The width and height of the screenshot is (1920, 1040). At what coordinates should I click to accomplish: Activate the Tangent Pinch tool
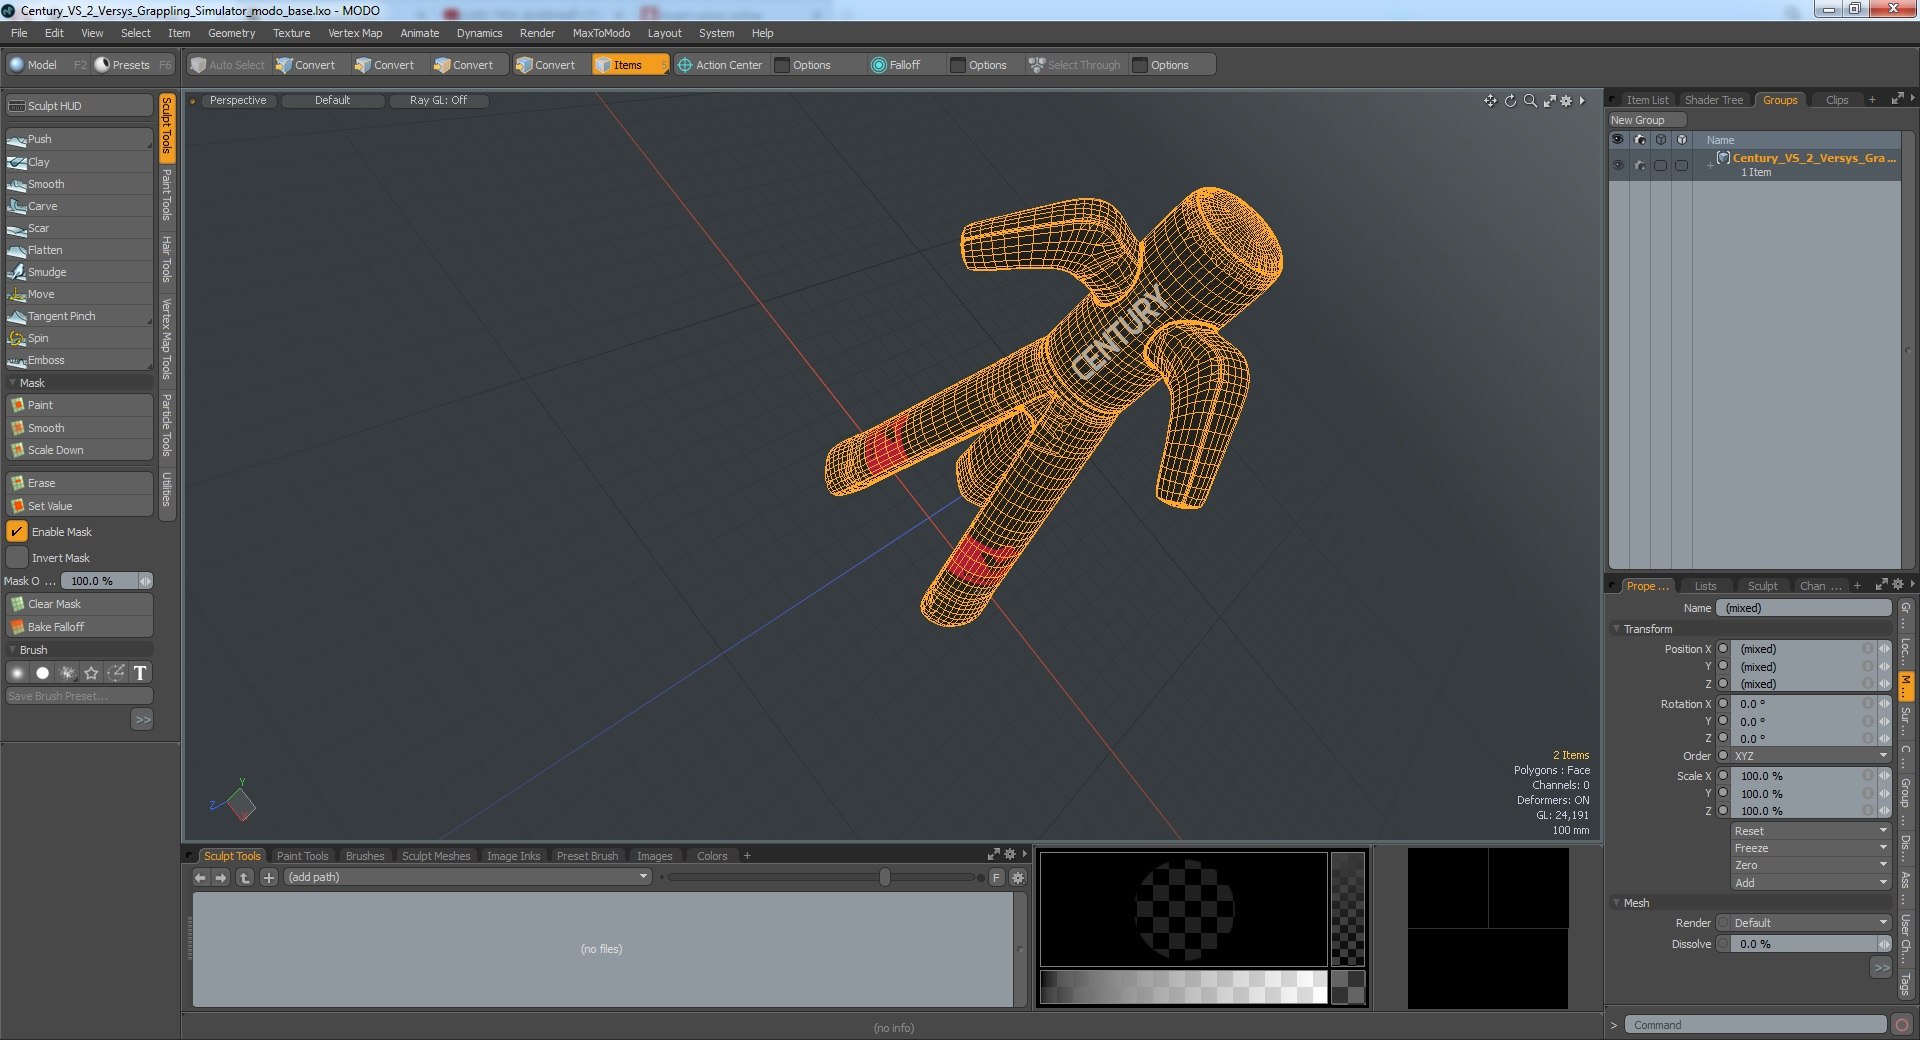tap(79, 316)
